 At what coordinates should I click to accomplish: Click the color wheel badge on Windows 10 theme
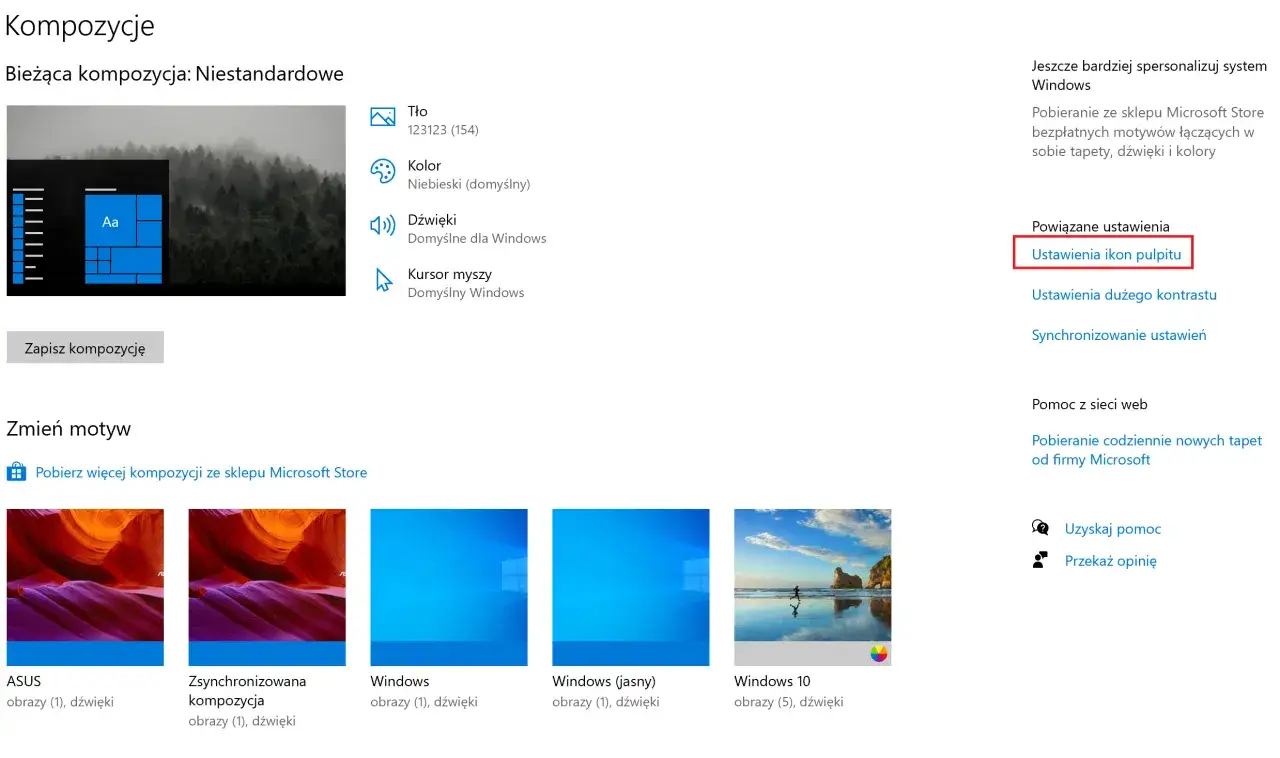pyautogui.click(x=879, y=654)
